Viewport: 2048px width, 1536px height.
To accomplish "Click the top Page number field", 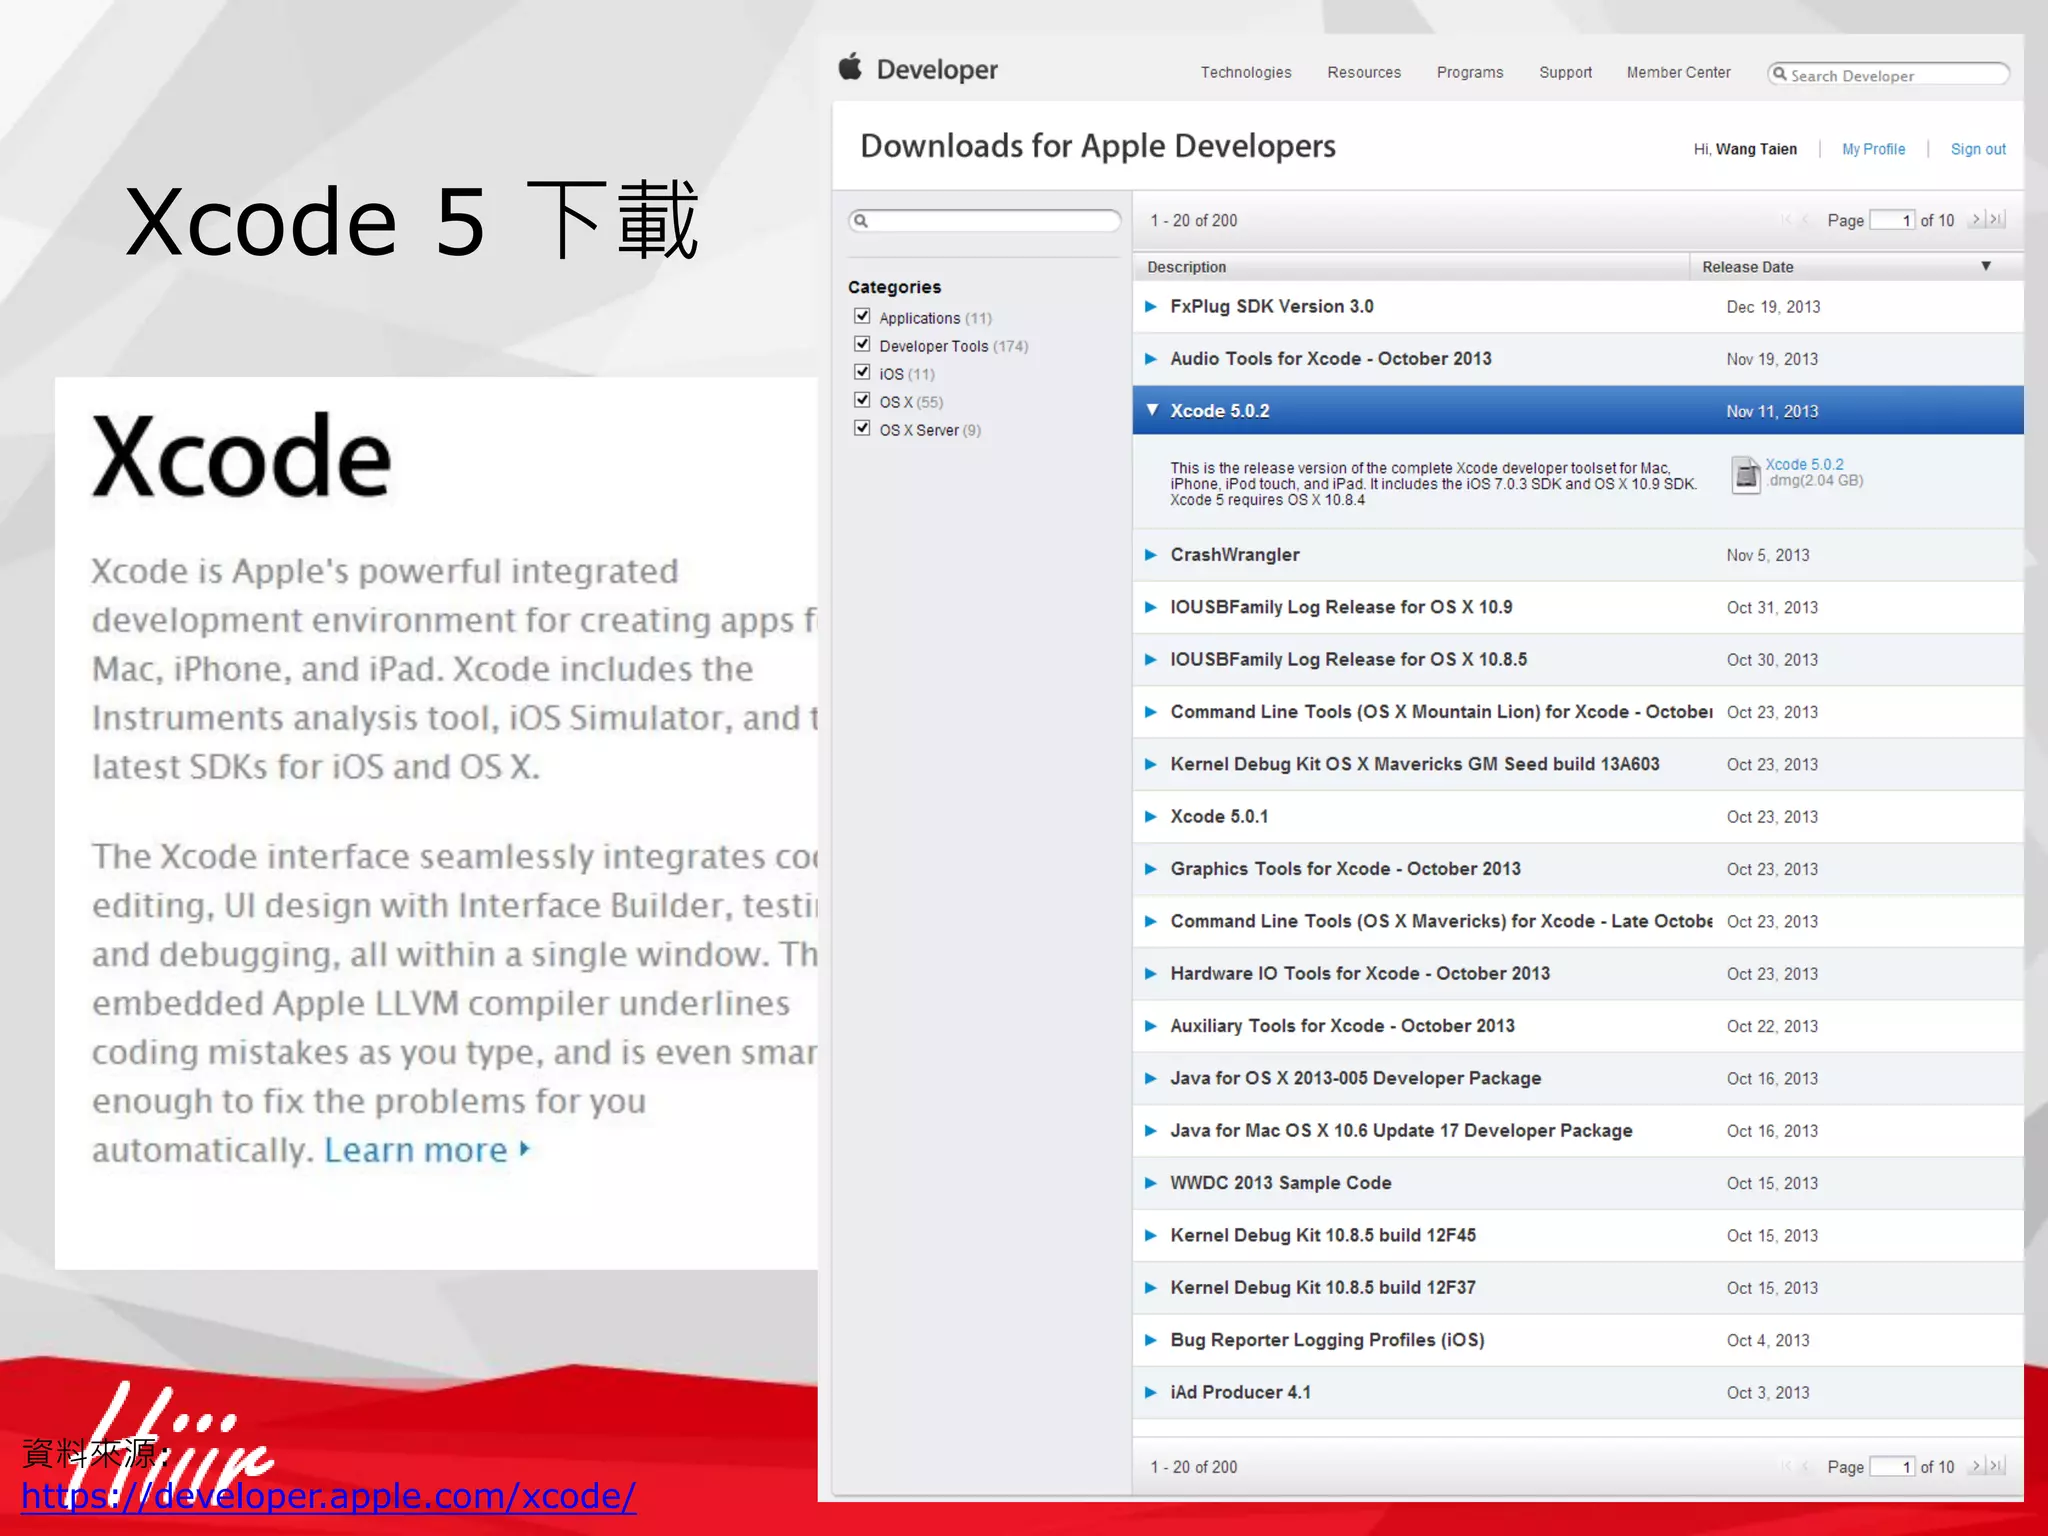I will (x=1892, y=220).
